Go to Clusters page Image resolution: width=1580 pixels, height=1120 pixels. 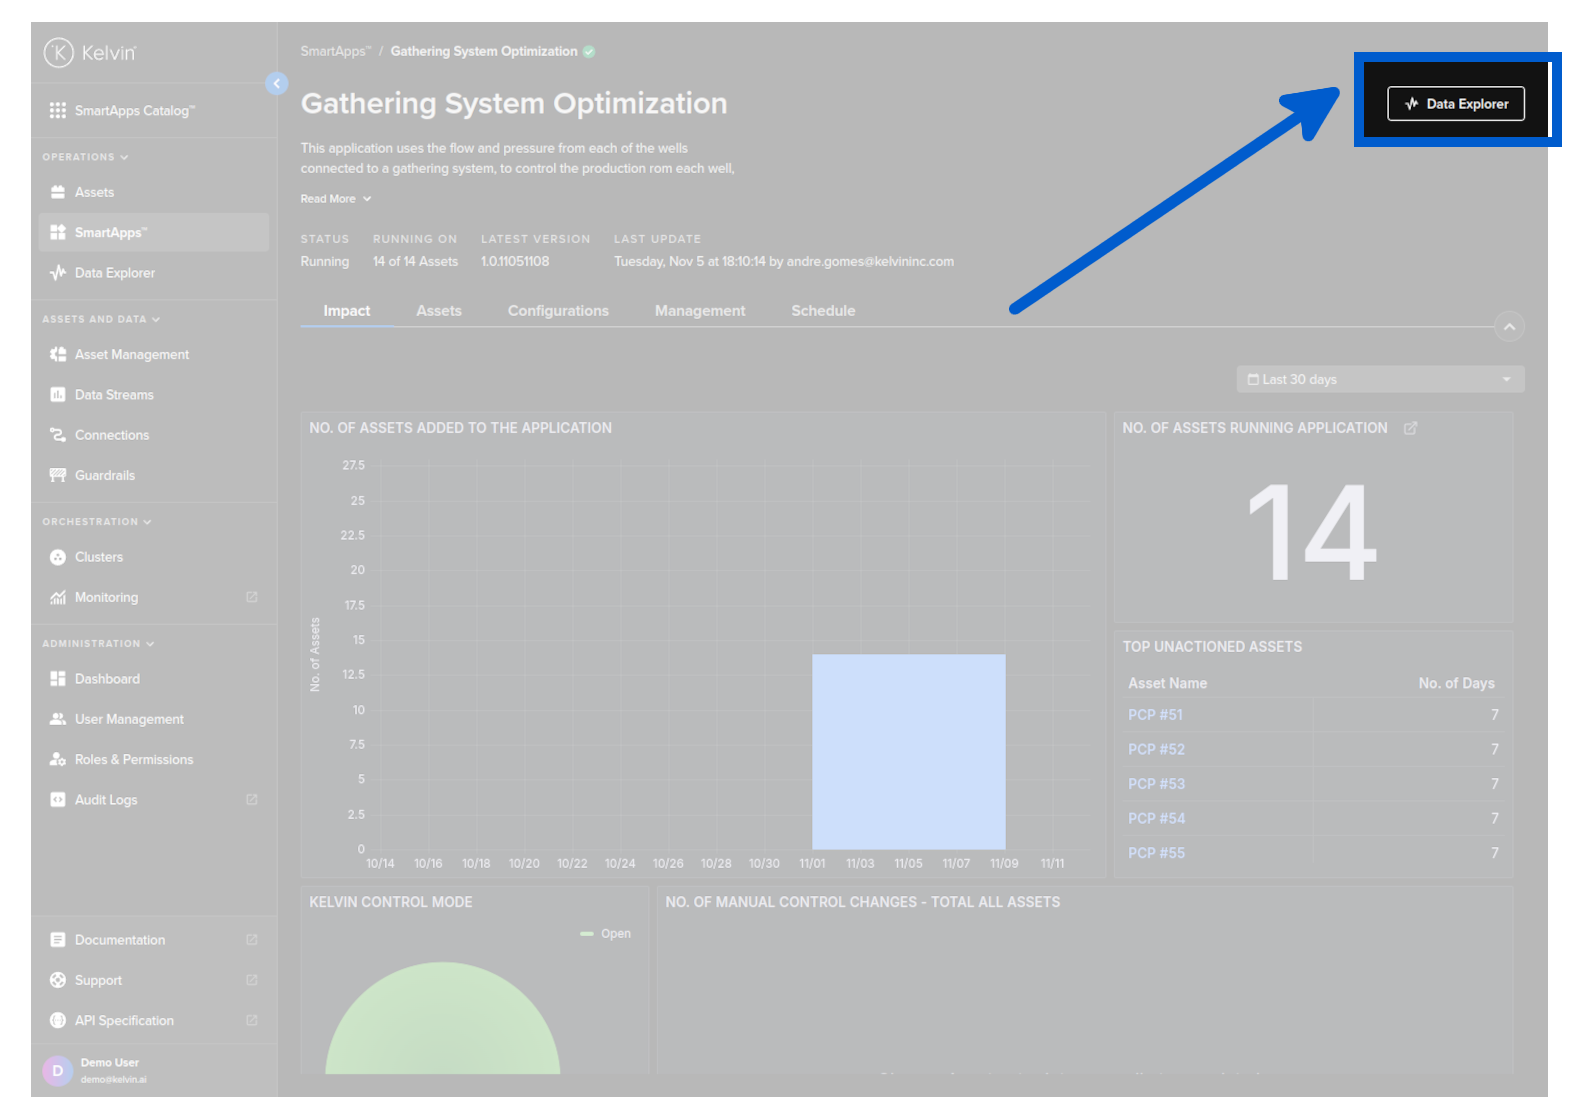tap(98, 557)
